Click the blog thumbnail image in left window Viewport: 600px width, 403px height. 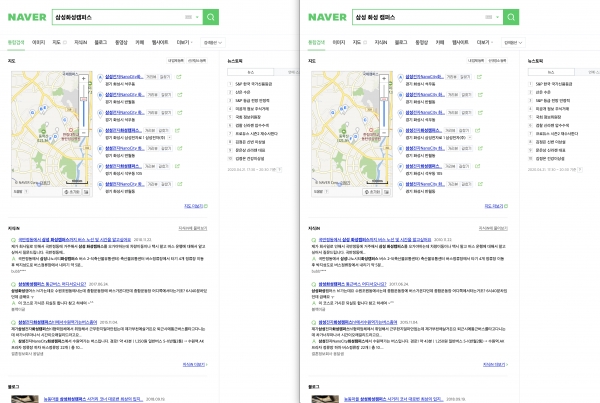[25, 399]
